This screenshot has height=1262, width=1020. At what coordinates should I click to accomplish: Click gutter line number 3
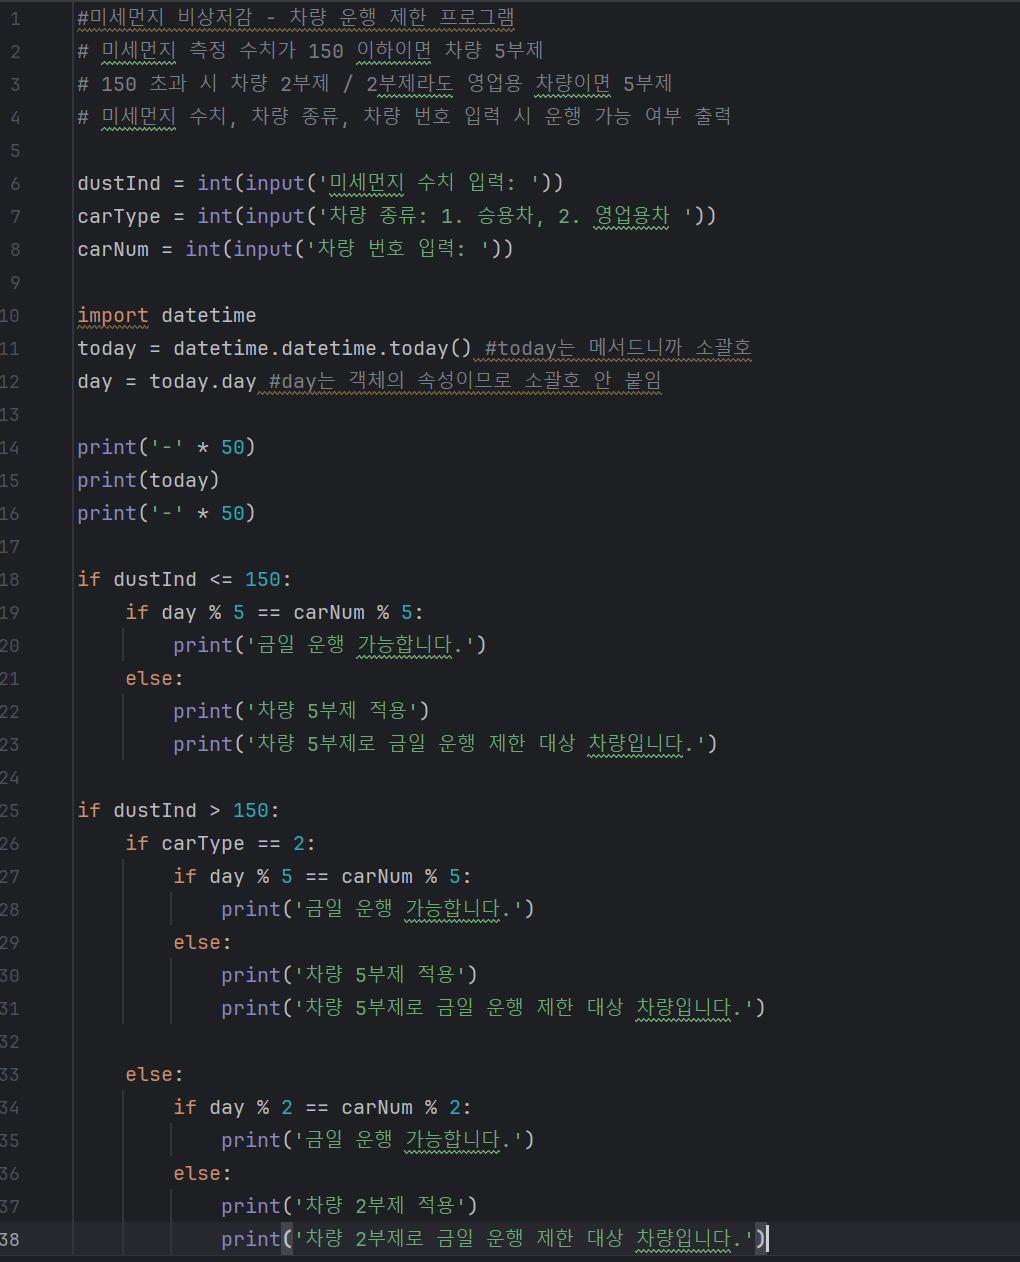pos(15,83)
